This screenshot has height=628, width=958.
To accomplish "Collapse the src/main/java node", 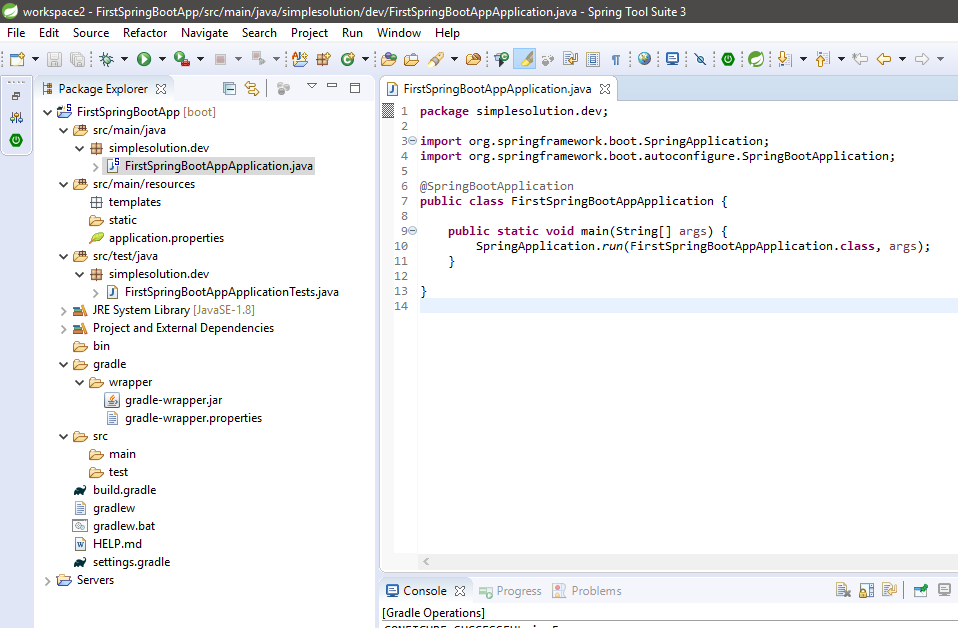I will [63, 129].
